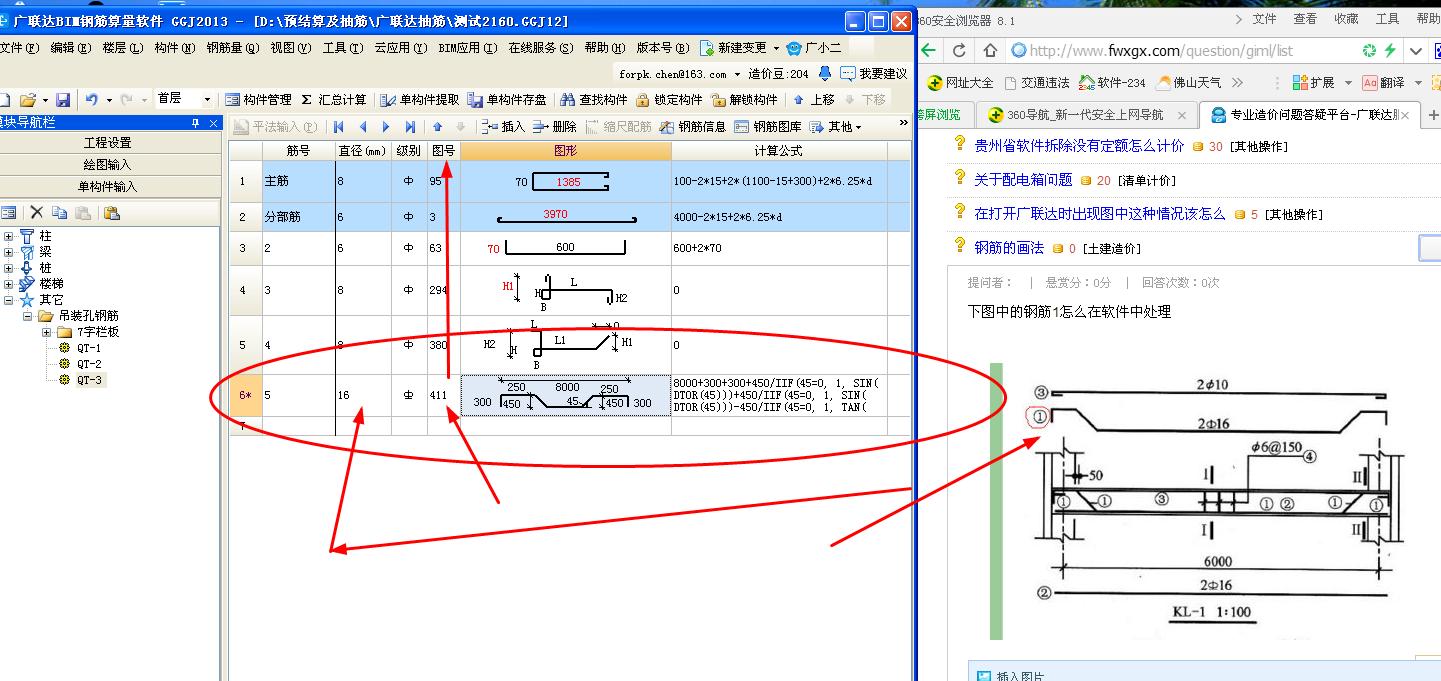Click notification bell icon near 造价豆
Screen dimensions: 1441x681
[x=825, y=73]
